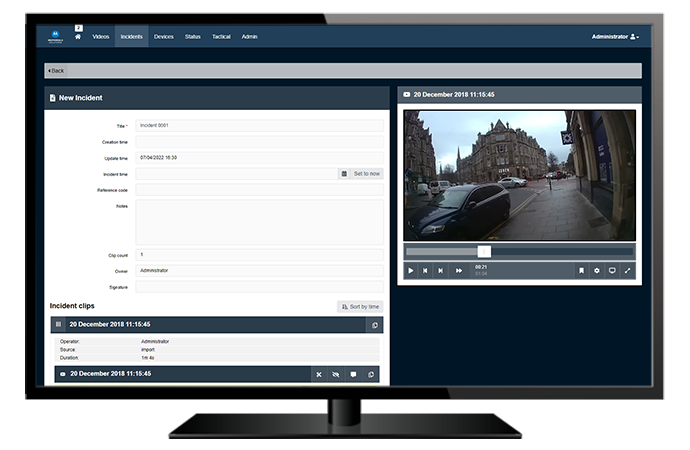Click the Back button
The image size is (690, 450).
coord(55,71)
